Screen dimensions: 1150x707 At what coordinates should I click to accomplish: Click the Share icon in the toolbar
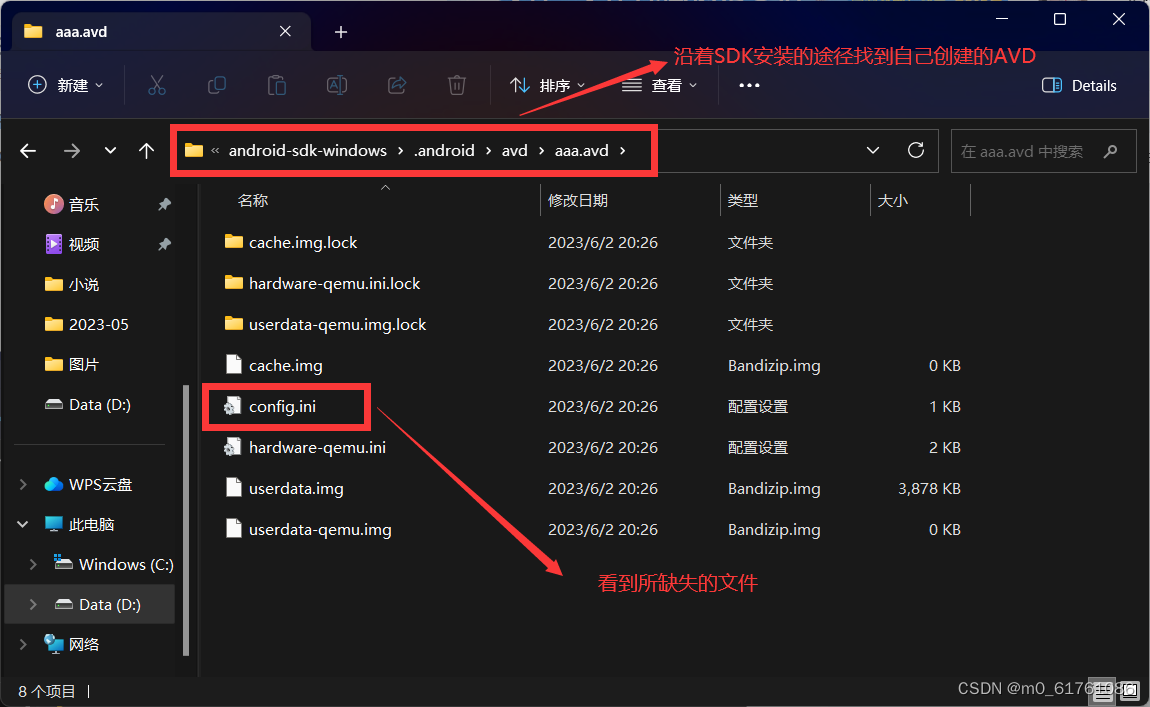click(397, 85)
